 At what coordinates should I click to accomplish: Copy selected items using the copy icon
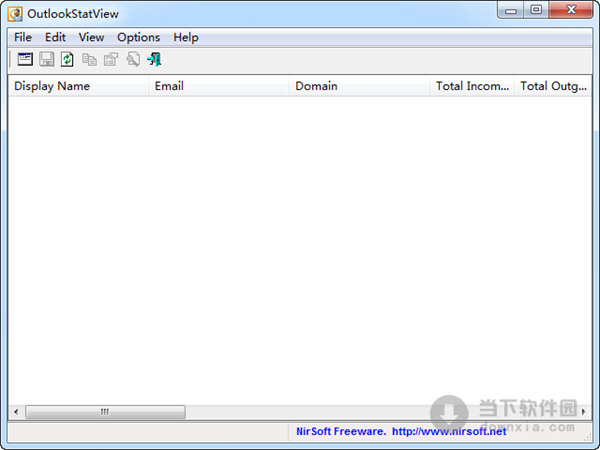[89, 59]
